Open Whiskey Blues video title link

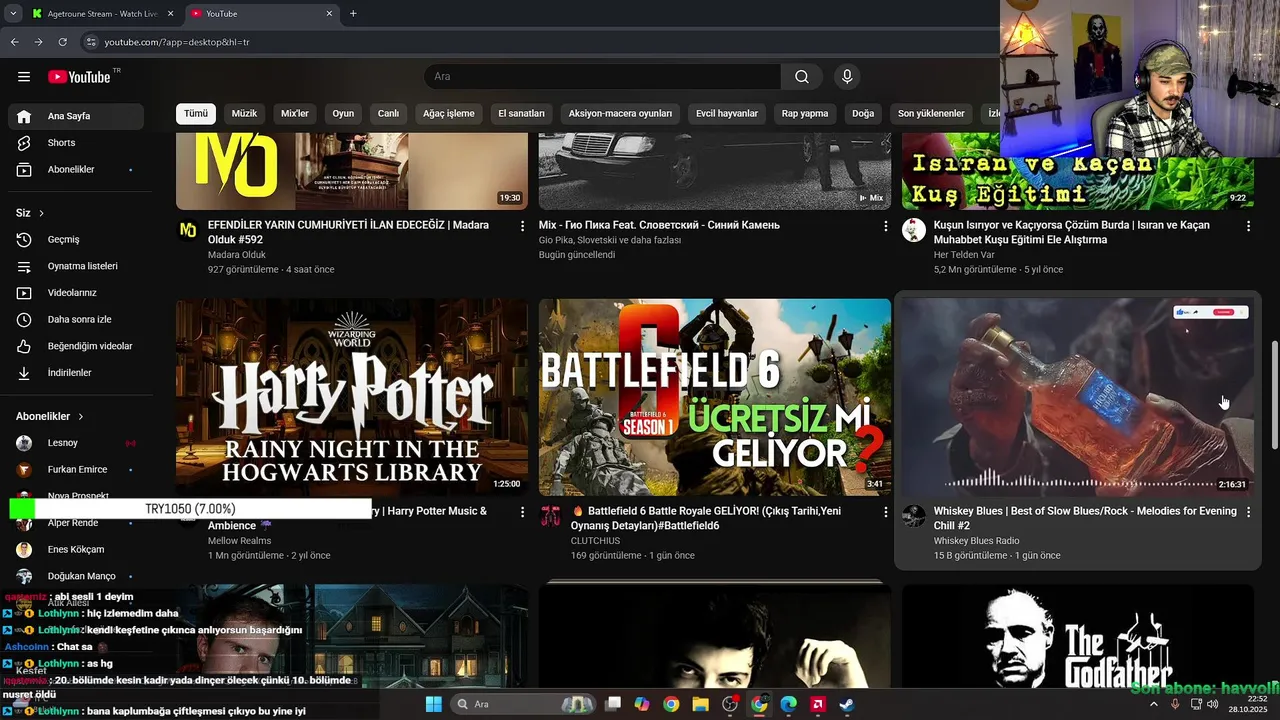click(1085, 518)
